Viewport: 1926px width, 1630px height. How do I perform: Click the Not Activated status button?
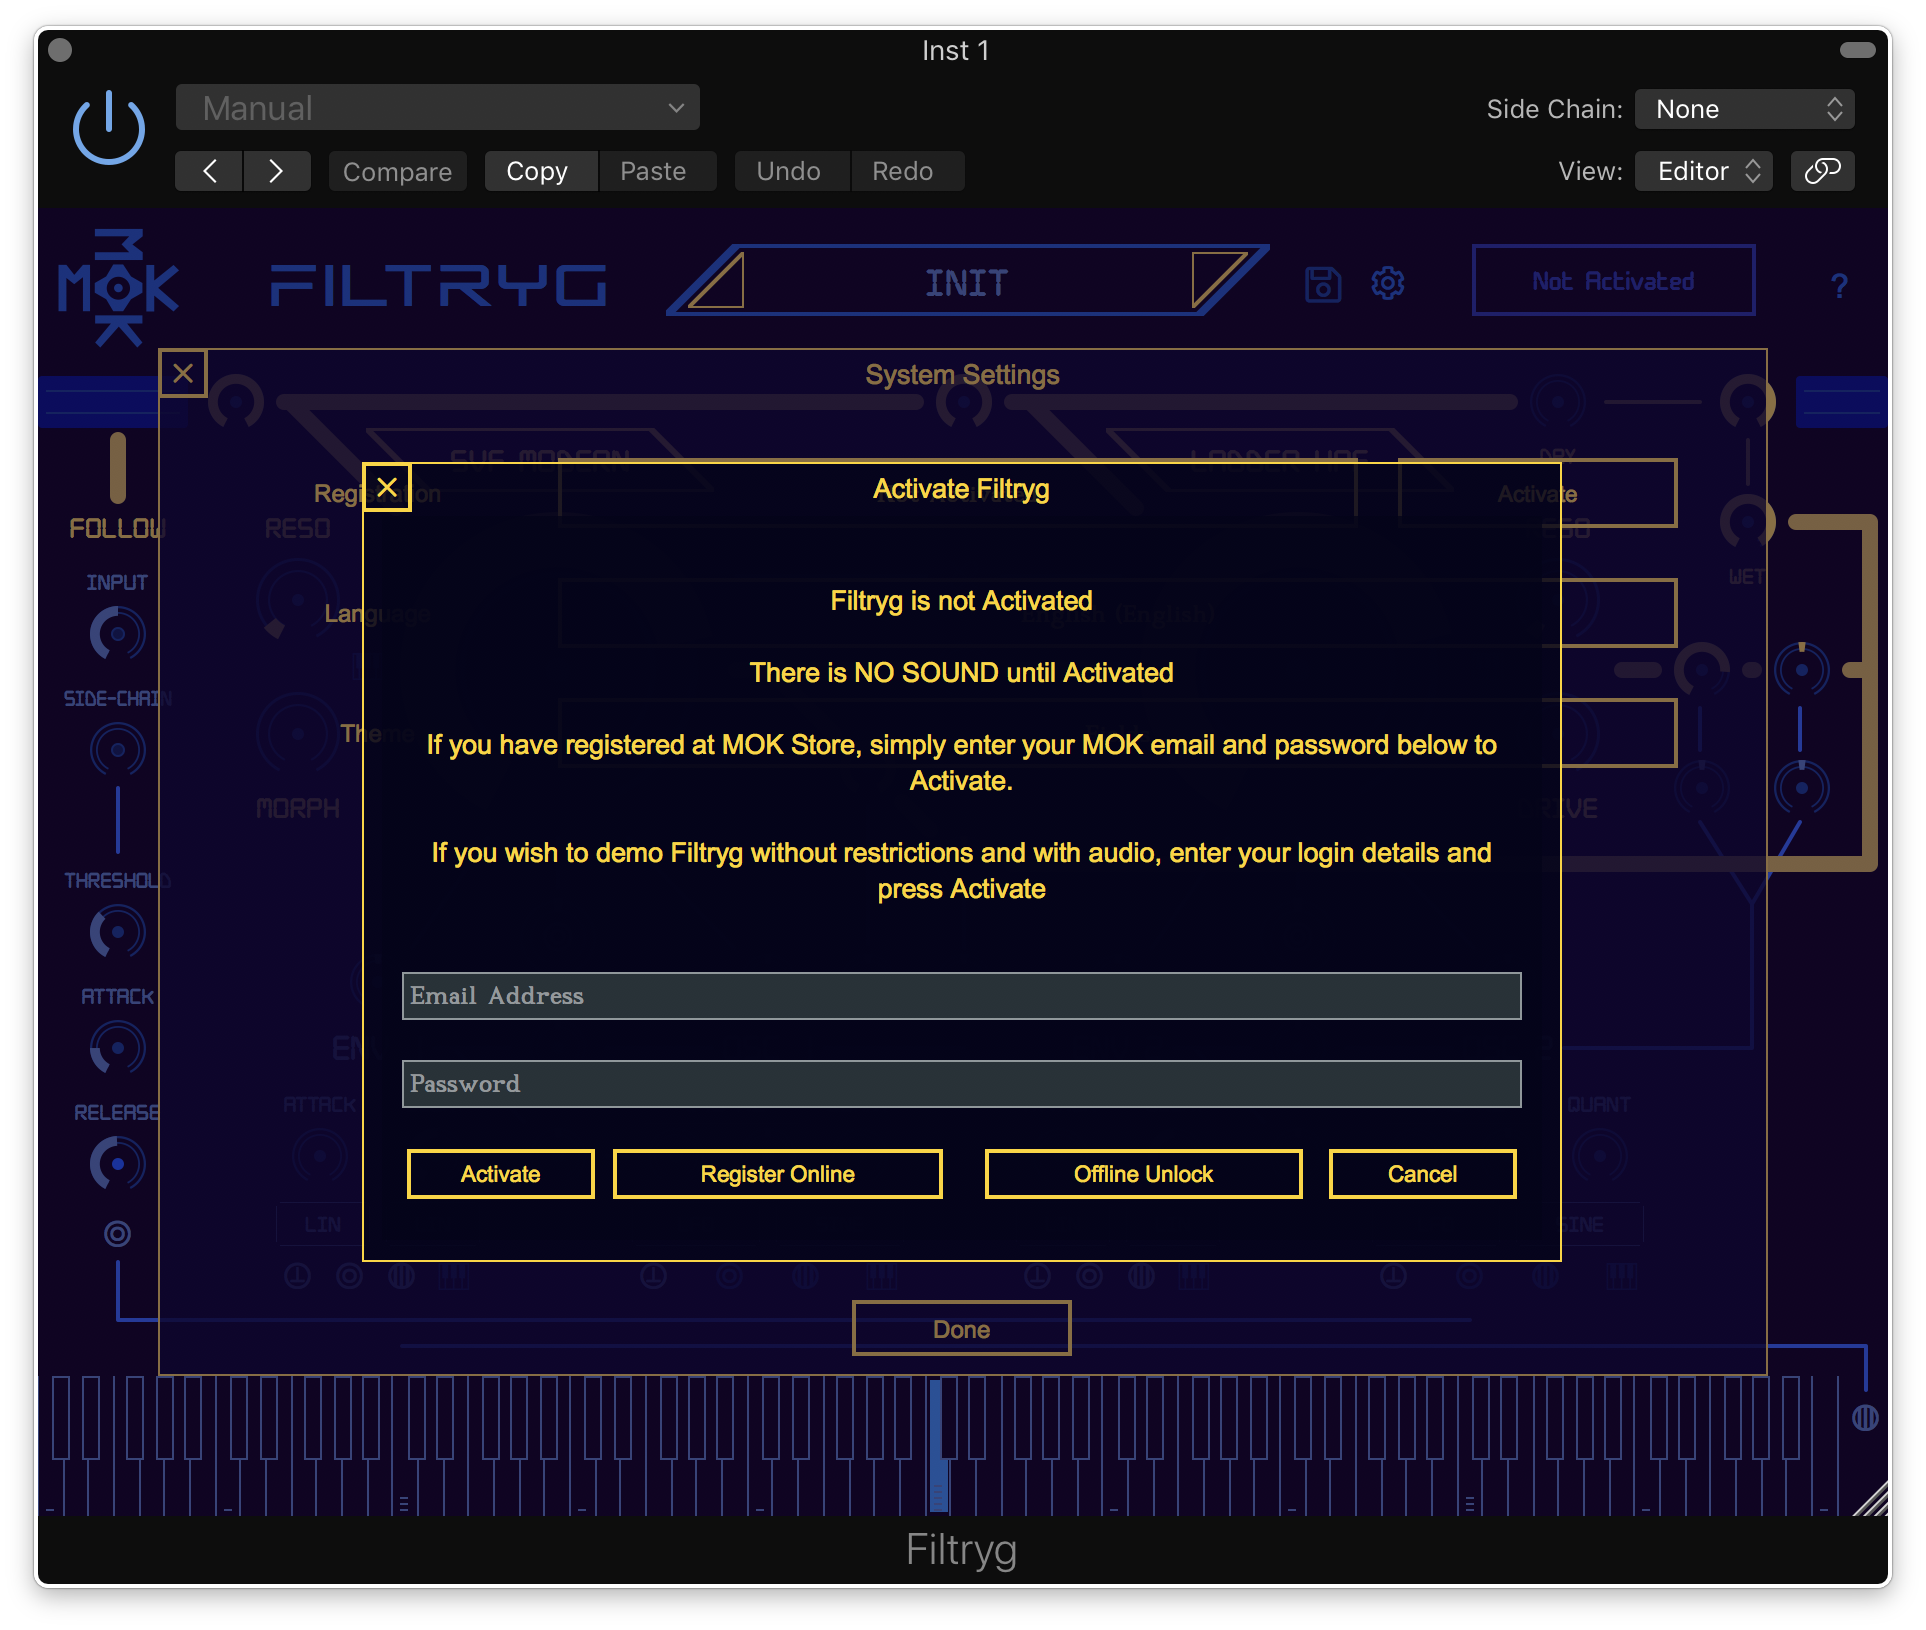click(1613, 281)
